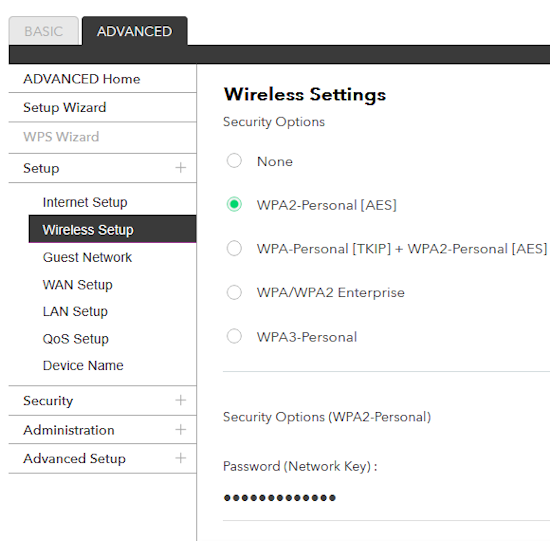Select the None security option
Viewport: 550px width, 541px height.
point(234,161)
